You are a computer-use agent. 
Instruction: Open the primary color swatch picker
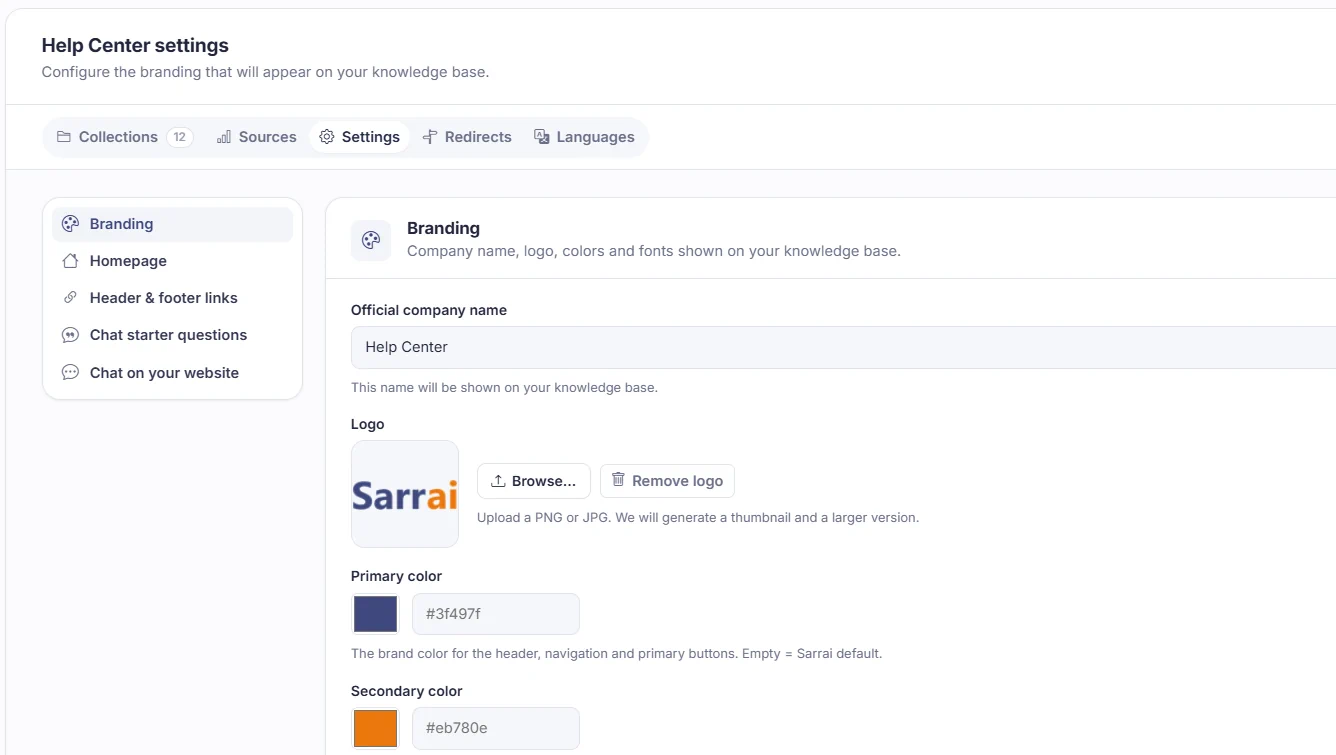tap(375, 614)
